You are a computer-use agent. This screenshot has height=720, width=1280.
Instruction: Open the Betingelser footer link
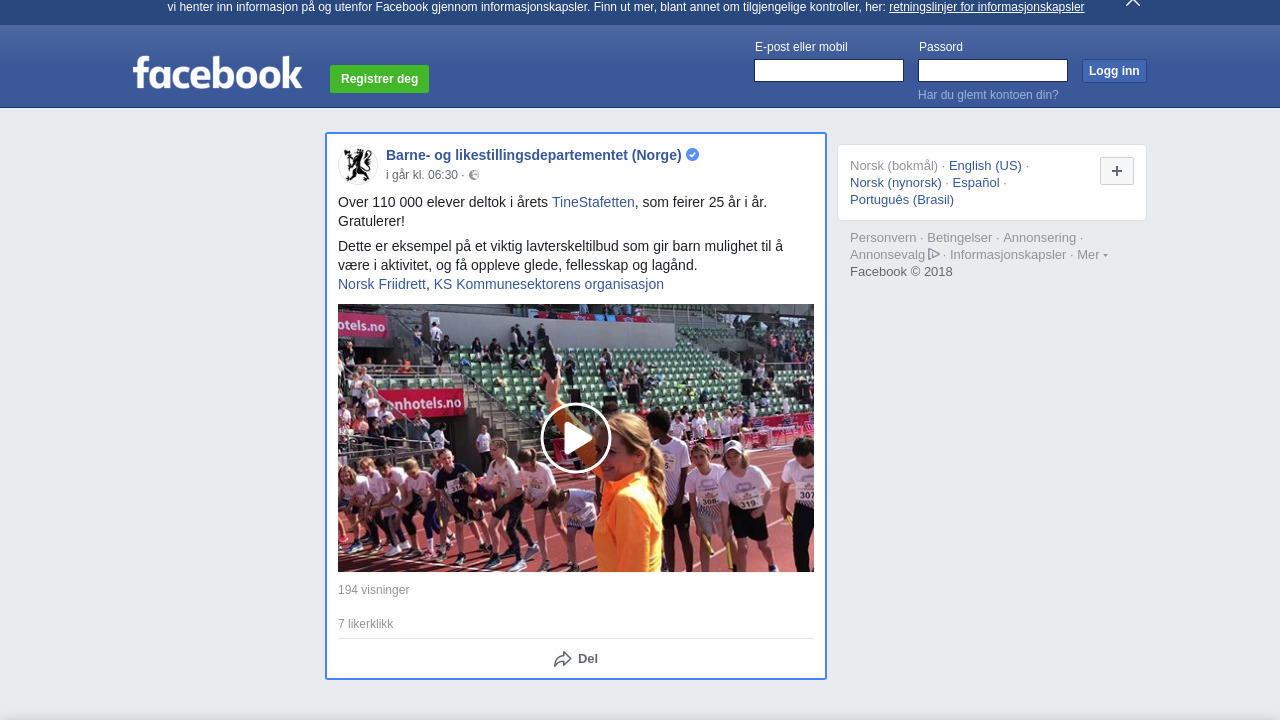click(x=960, y=238)
